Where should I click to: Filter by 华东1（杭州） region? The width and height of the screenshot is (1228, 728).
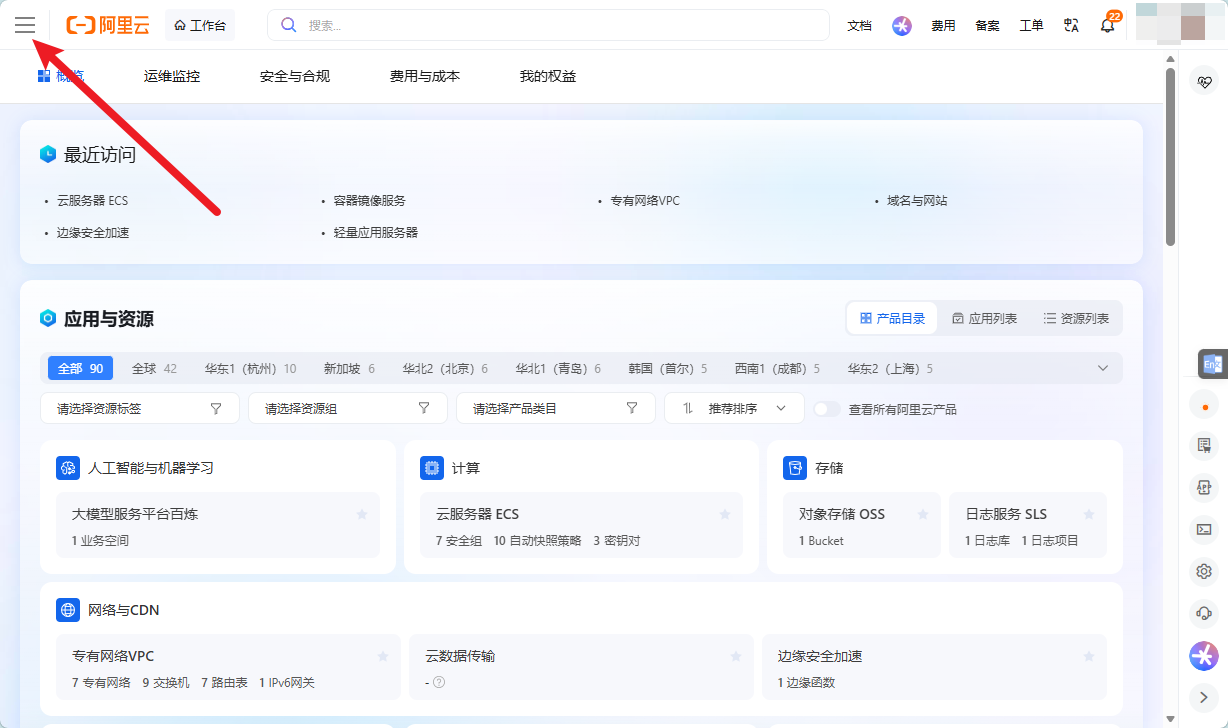[x=250, y=369]
